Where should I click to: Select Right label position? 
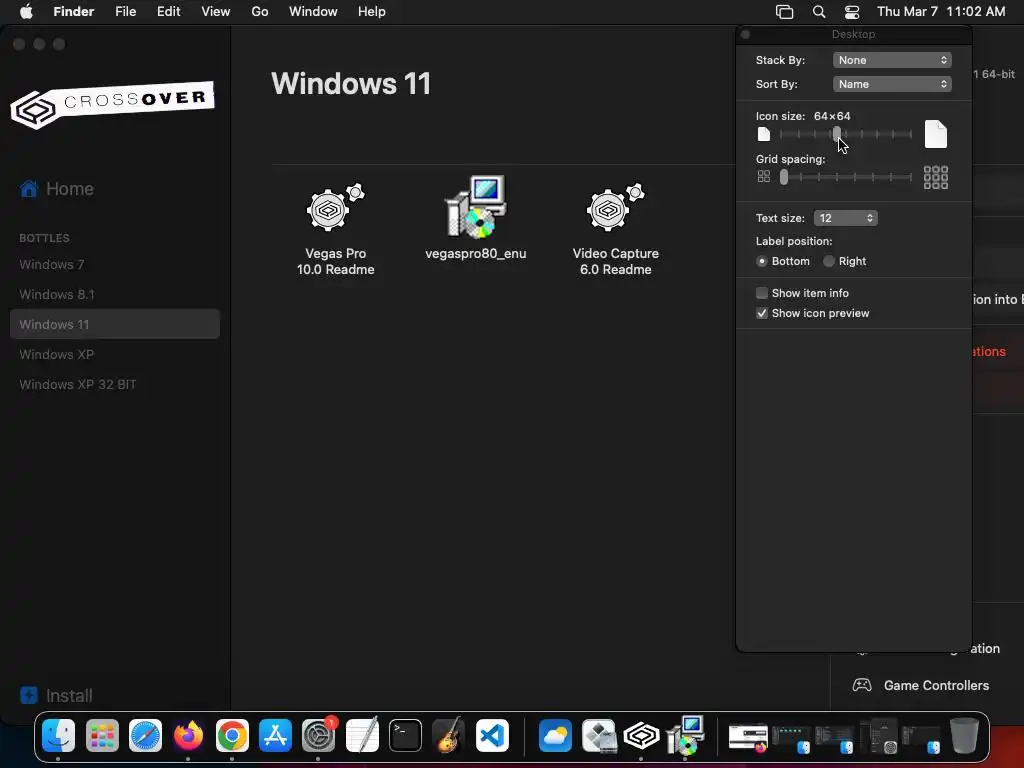click(829, 261)
